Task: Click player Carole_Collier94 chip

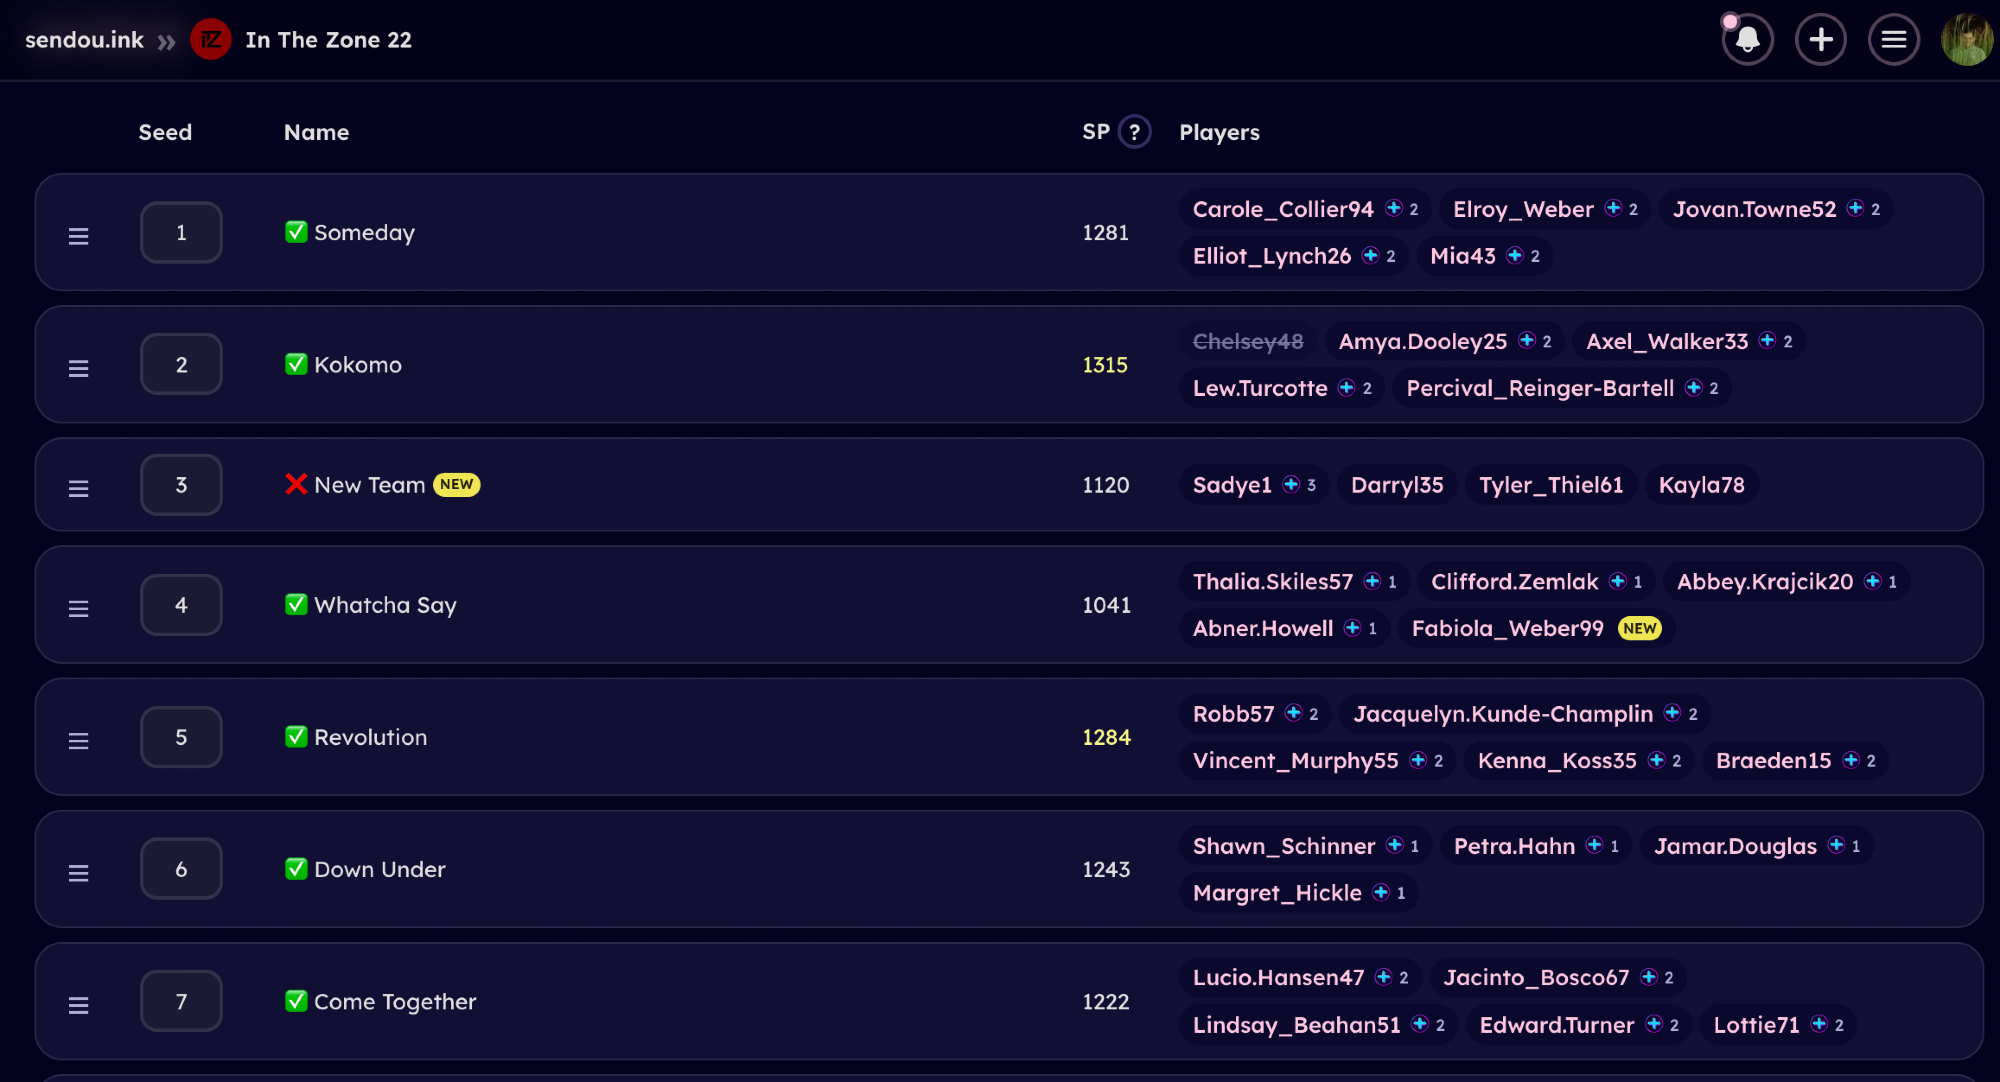Action: [1283, 209]
